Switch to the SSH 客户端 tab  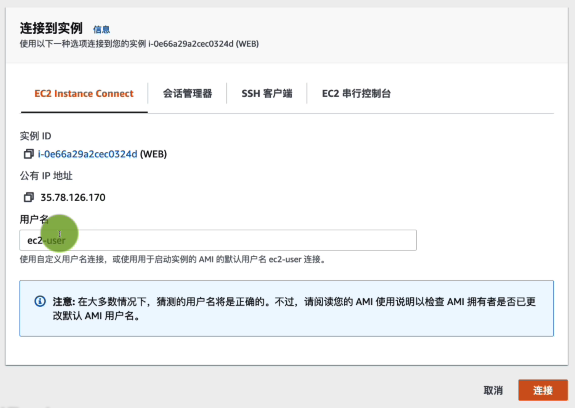pyautogui.click(x=267, y=93)
